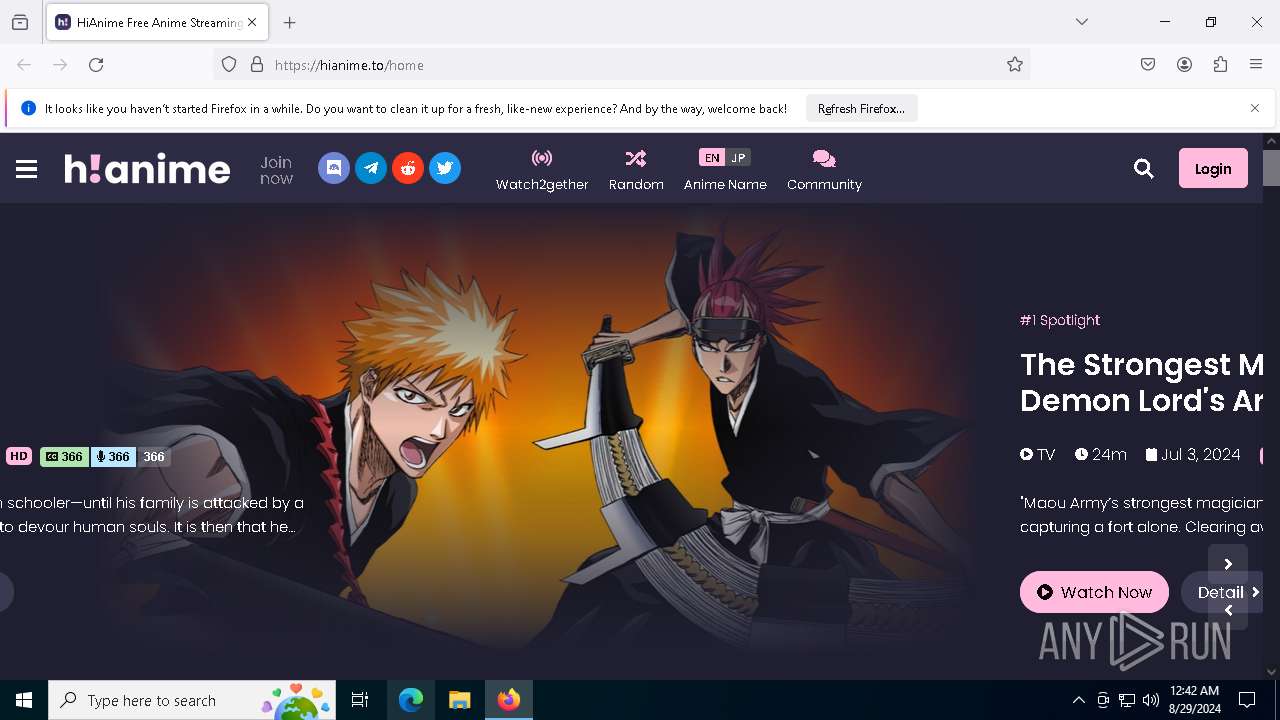Close the HiAnime tab

click(252, 22)
